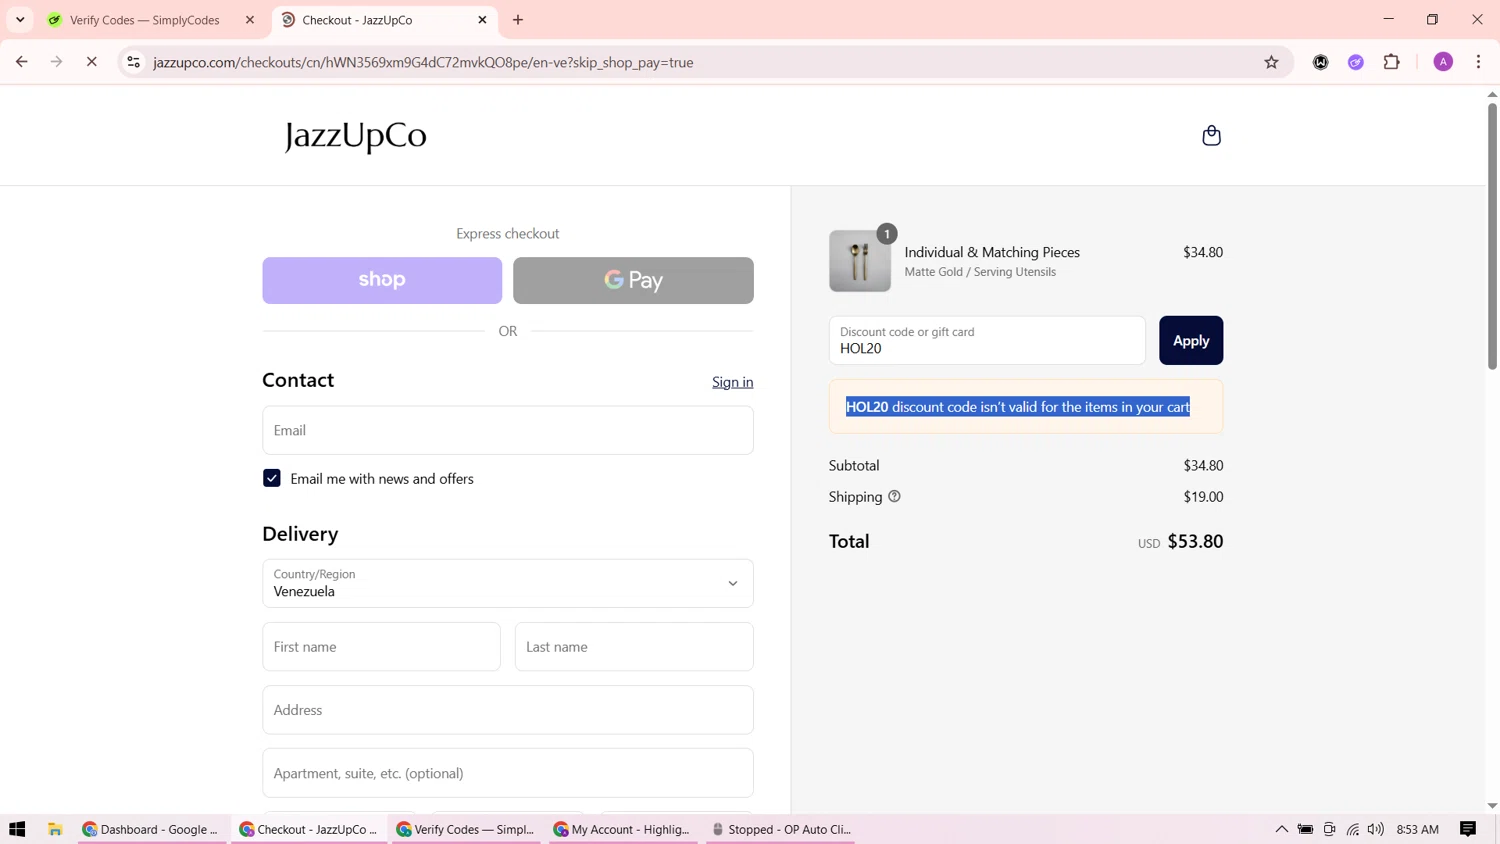The width and height of the screenshot is (1500, 844).
Task: Expand the Country/Region dropdown
Action: tap(508, 583)
